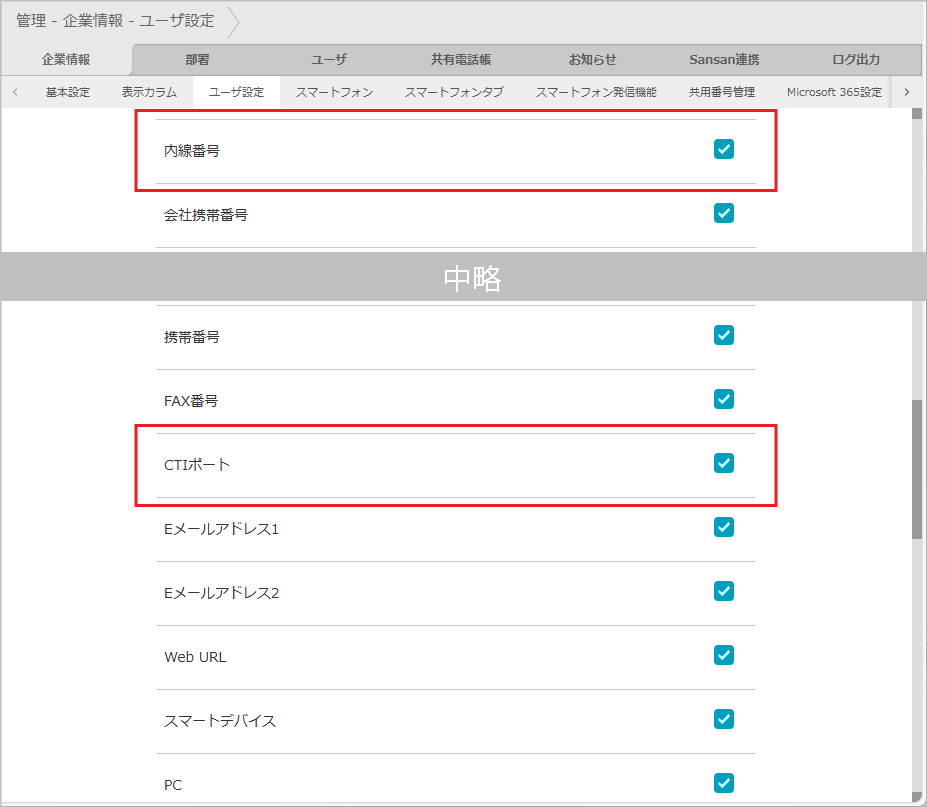Image resolution: width=927 pixels, height=807 pixels.
Task: Switch to the 部署 tab
Action: tap(197, 60)
